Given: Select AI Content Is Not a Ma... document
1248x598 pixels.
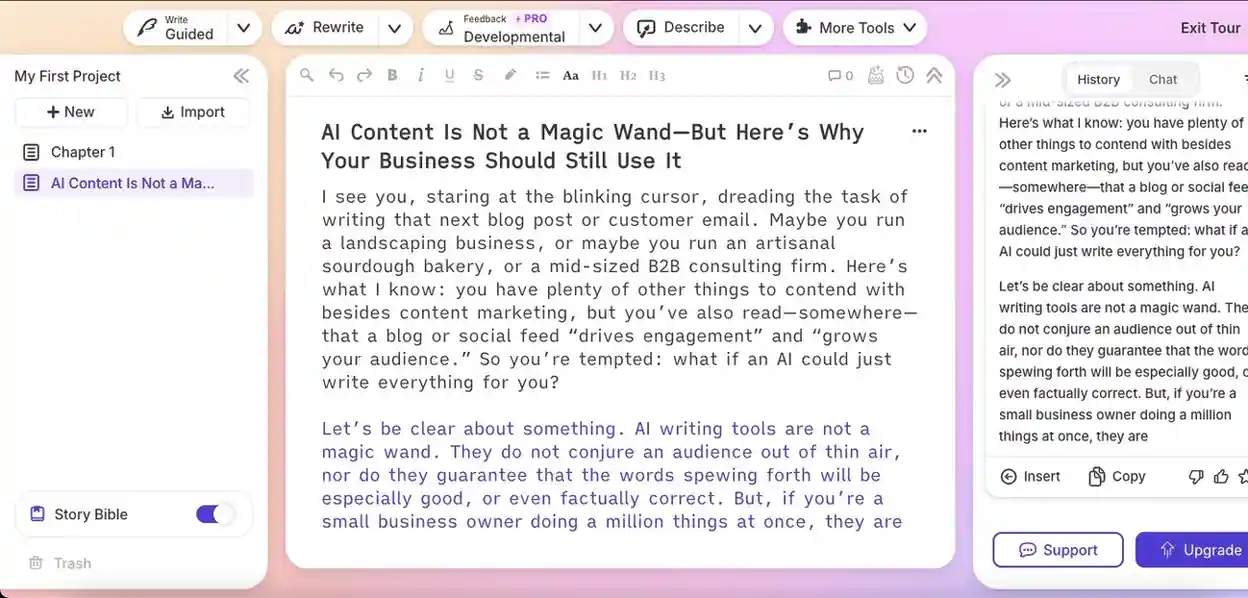Looking at the screenshot, I should 134,183.
